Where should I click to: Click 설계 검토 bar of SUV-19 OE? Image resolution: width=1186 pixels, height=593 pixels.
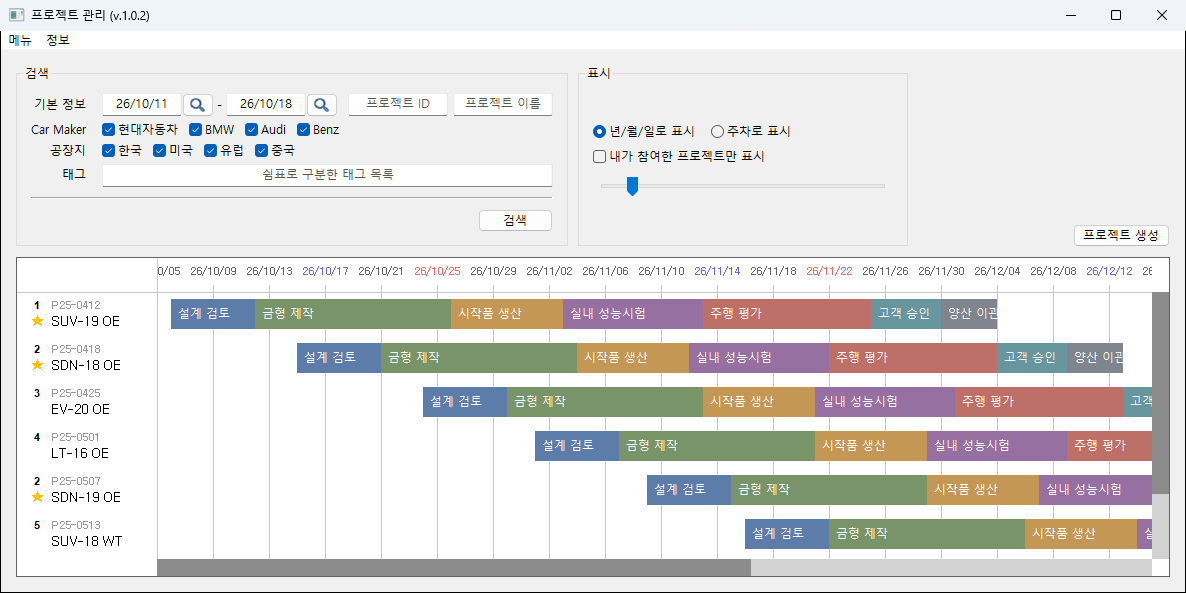click(213, 314)
